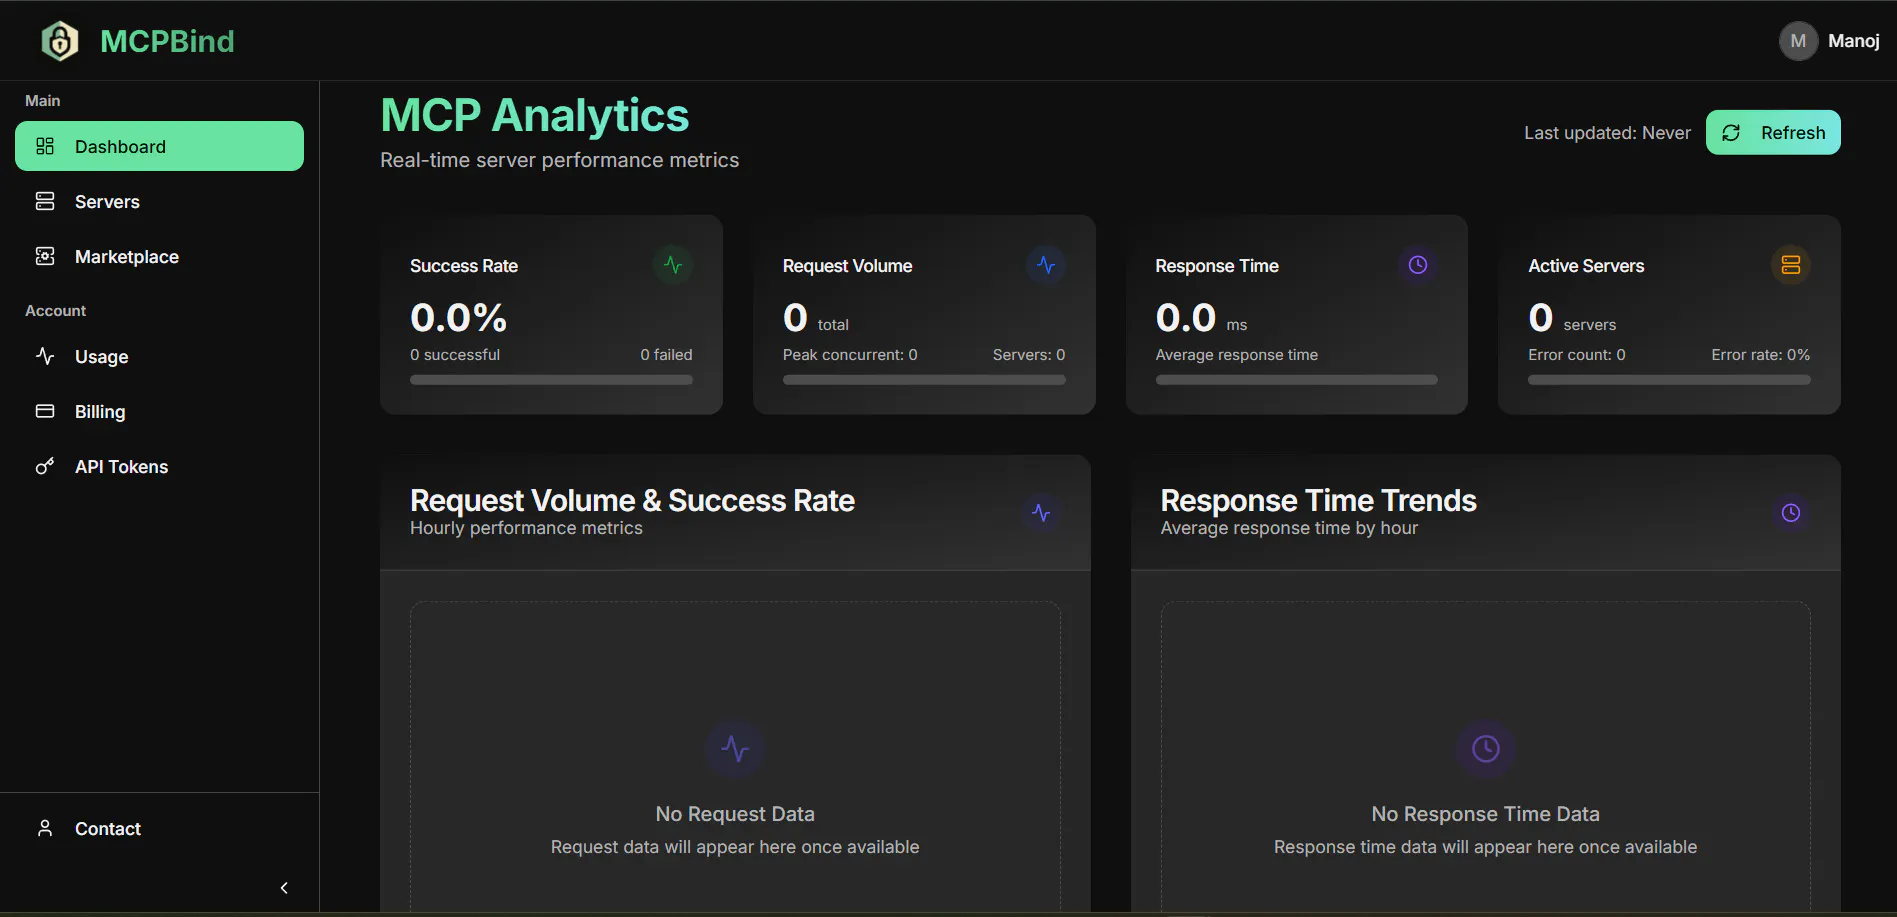Click the Success Rate card title
This screenshot has height=917, width=1897.
pos(464,266)
